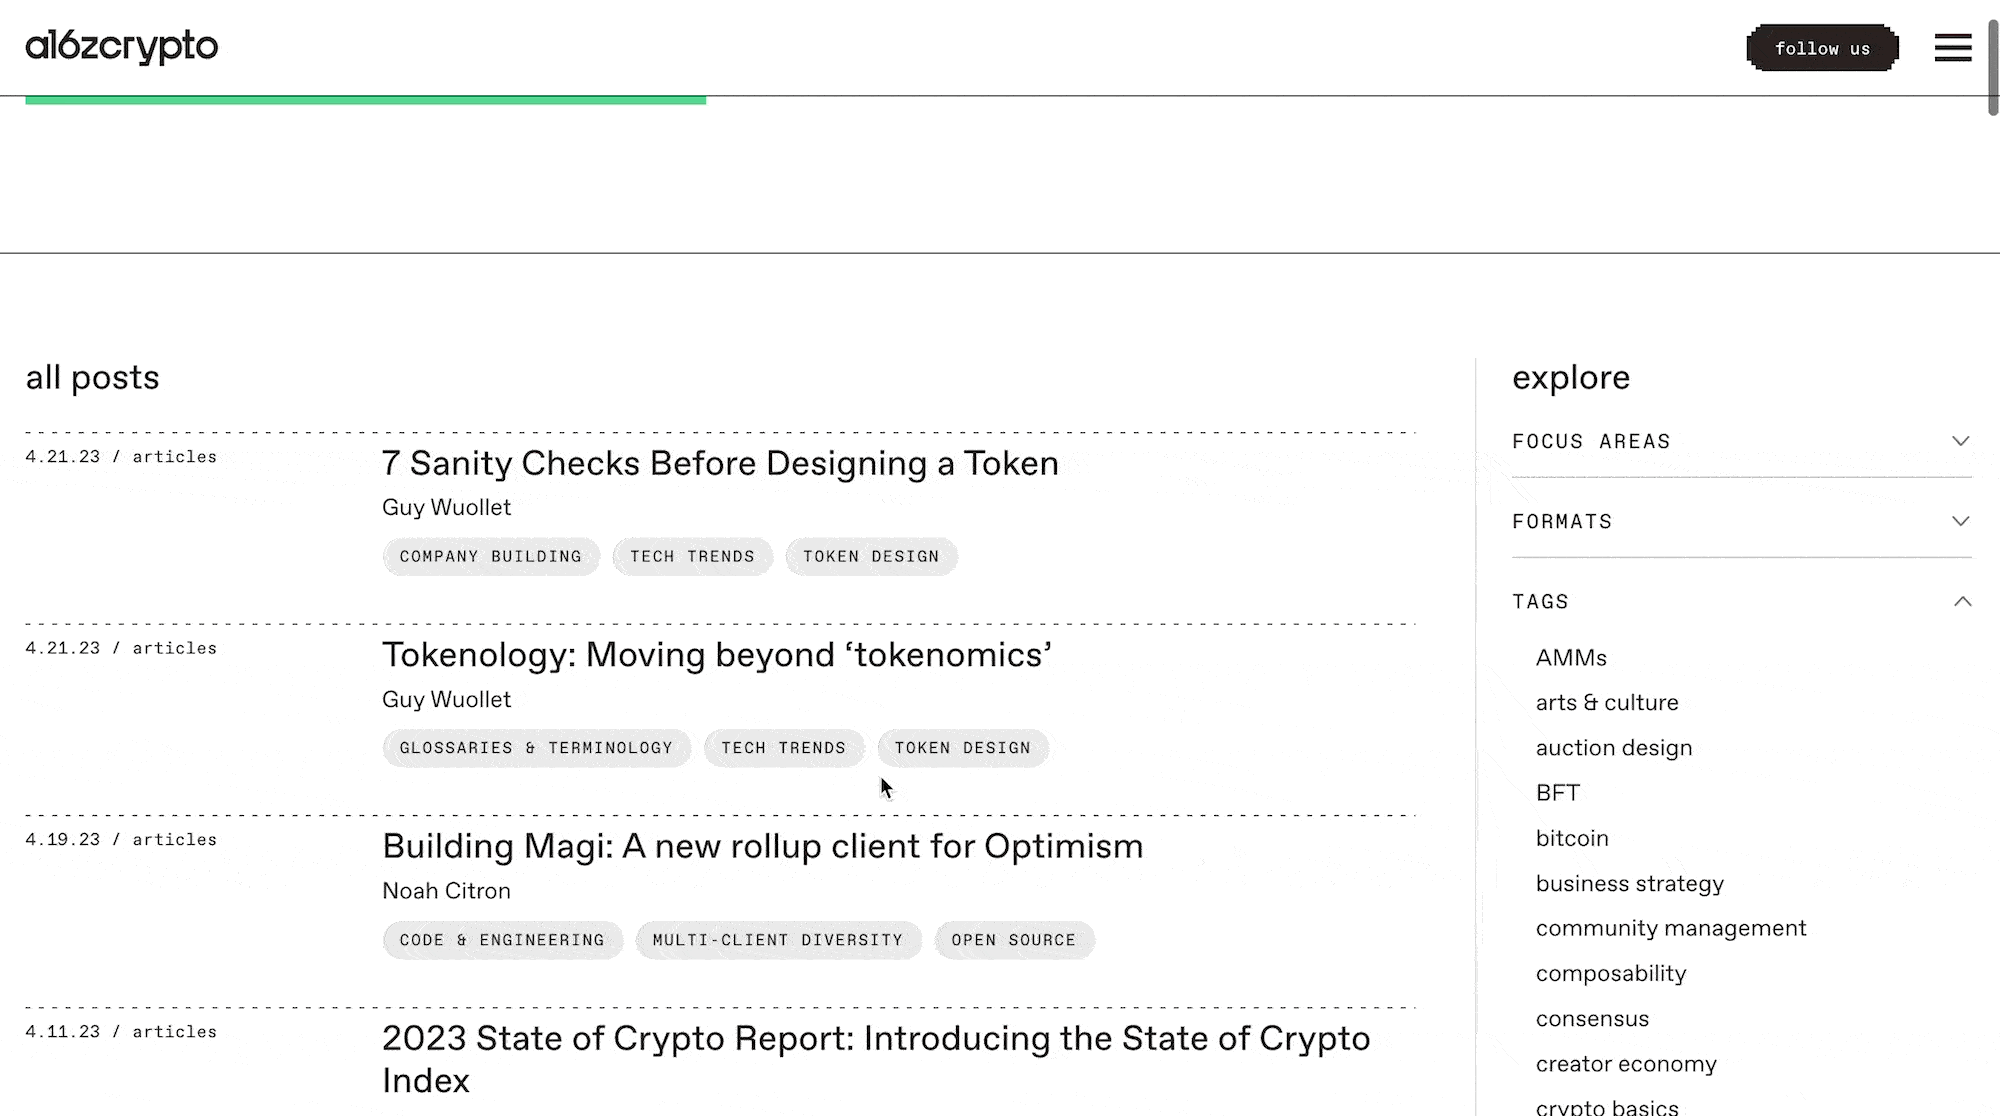This screenshot has height=1116, width=2000.
Task: Expand the FOCUS AREAS section
Action: pos(1740,441)
